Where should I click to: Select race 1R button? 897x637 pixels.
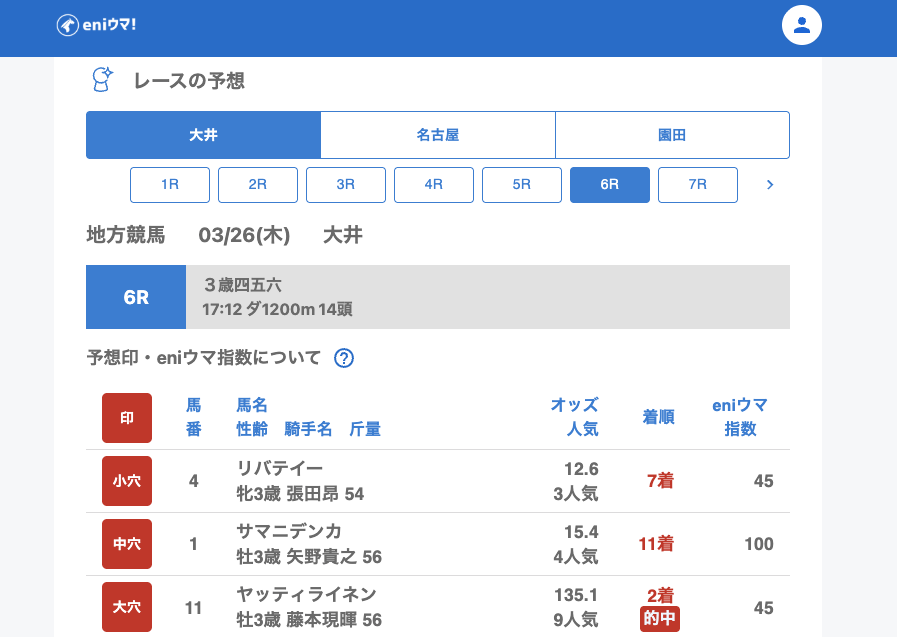pyautogui.click(x=170, y=185)
